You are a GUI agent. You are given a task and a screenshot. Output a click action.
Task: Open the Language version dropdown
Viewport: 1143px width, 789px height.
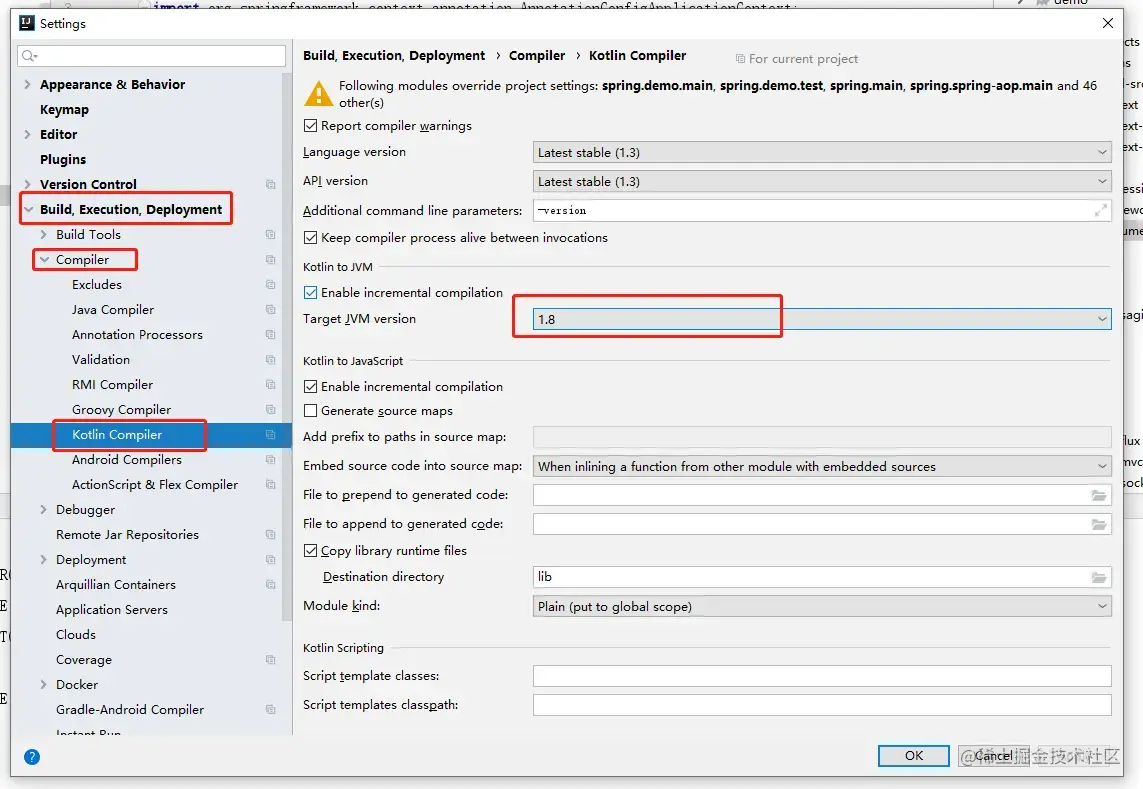coord(822,152)
